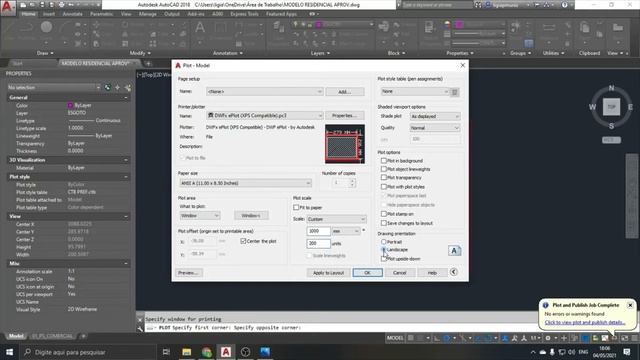
Task: Click the plotter Properties... button
Action: (345, 116)
